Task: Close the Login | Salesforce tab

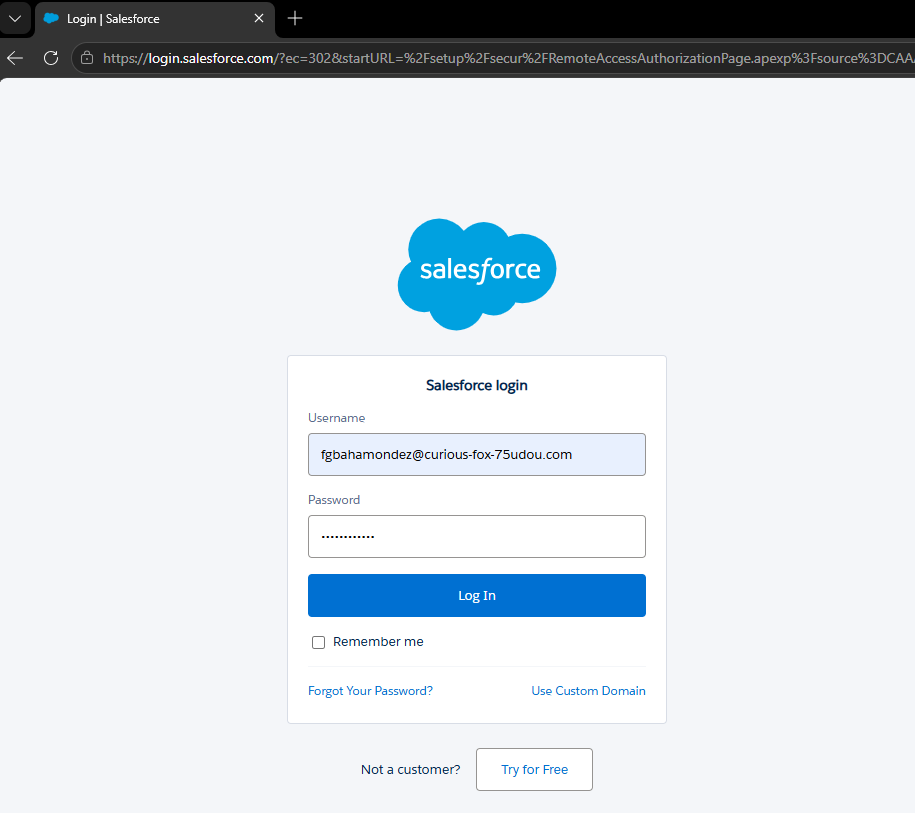Action: (260, 19)
